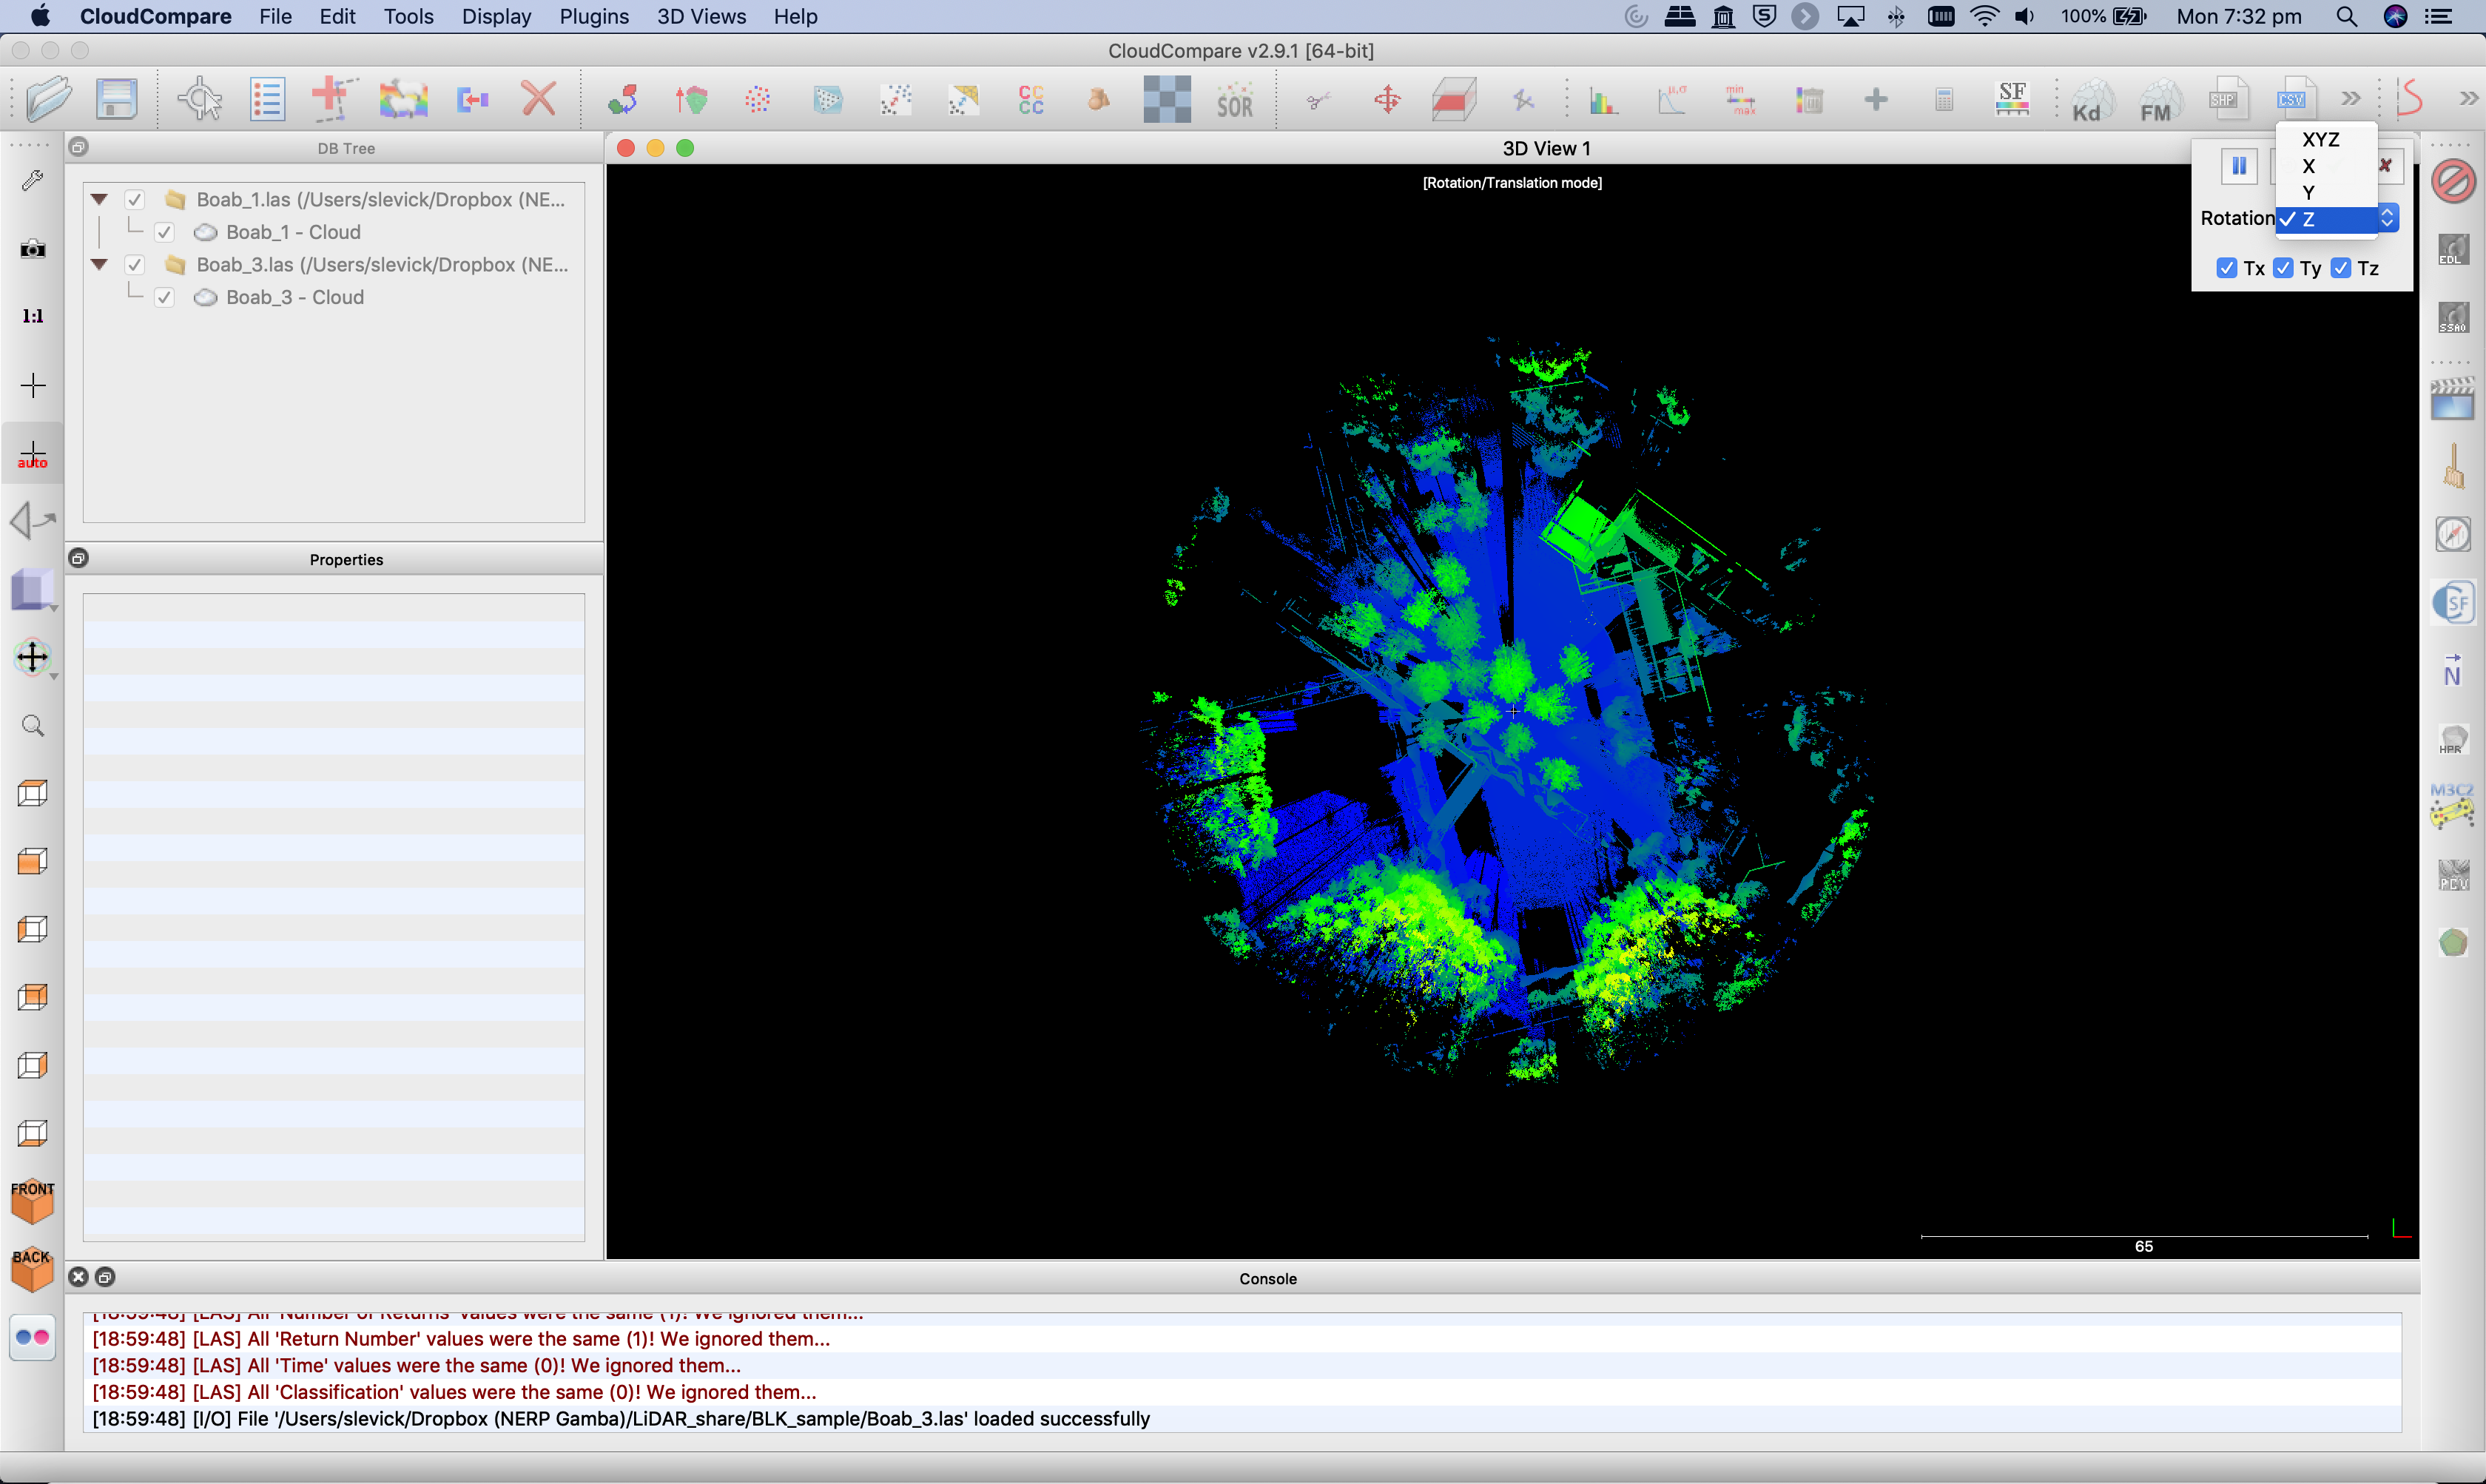This screenshot has height=1484, width=2486.
Task: Toggle checkbox for Boab_3.las folder
Action: [x=135, y=265]
